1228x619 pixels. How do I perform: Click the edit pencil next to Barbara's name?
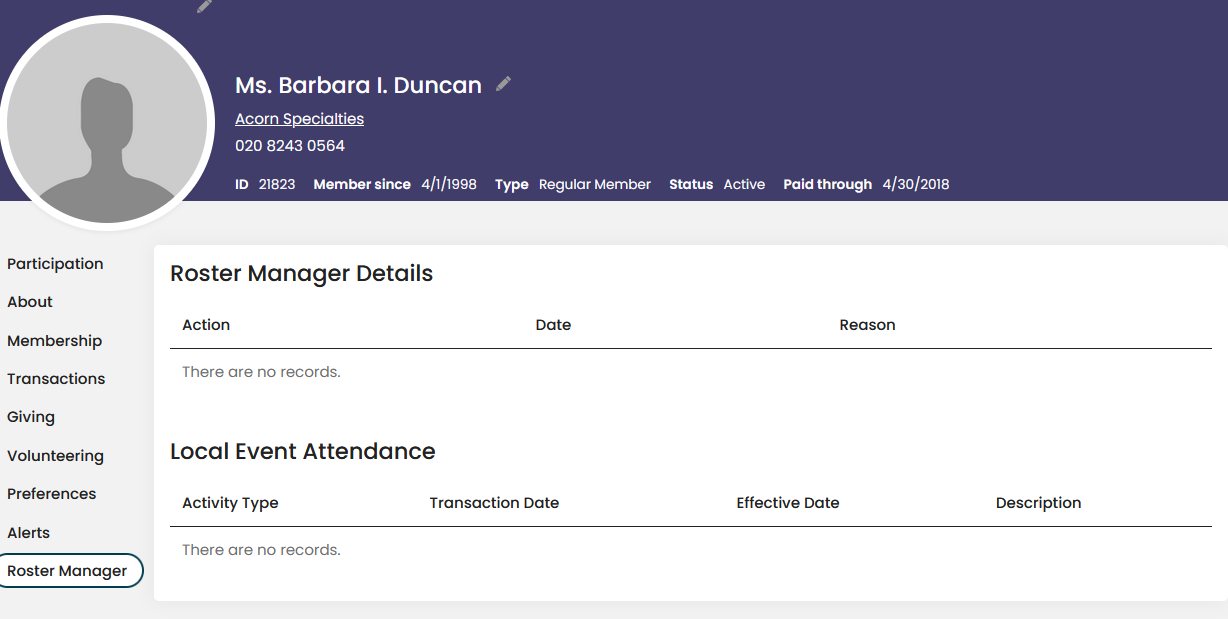point(503,84)
